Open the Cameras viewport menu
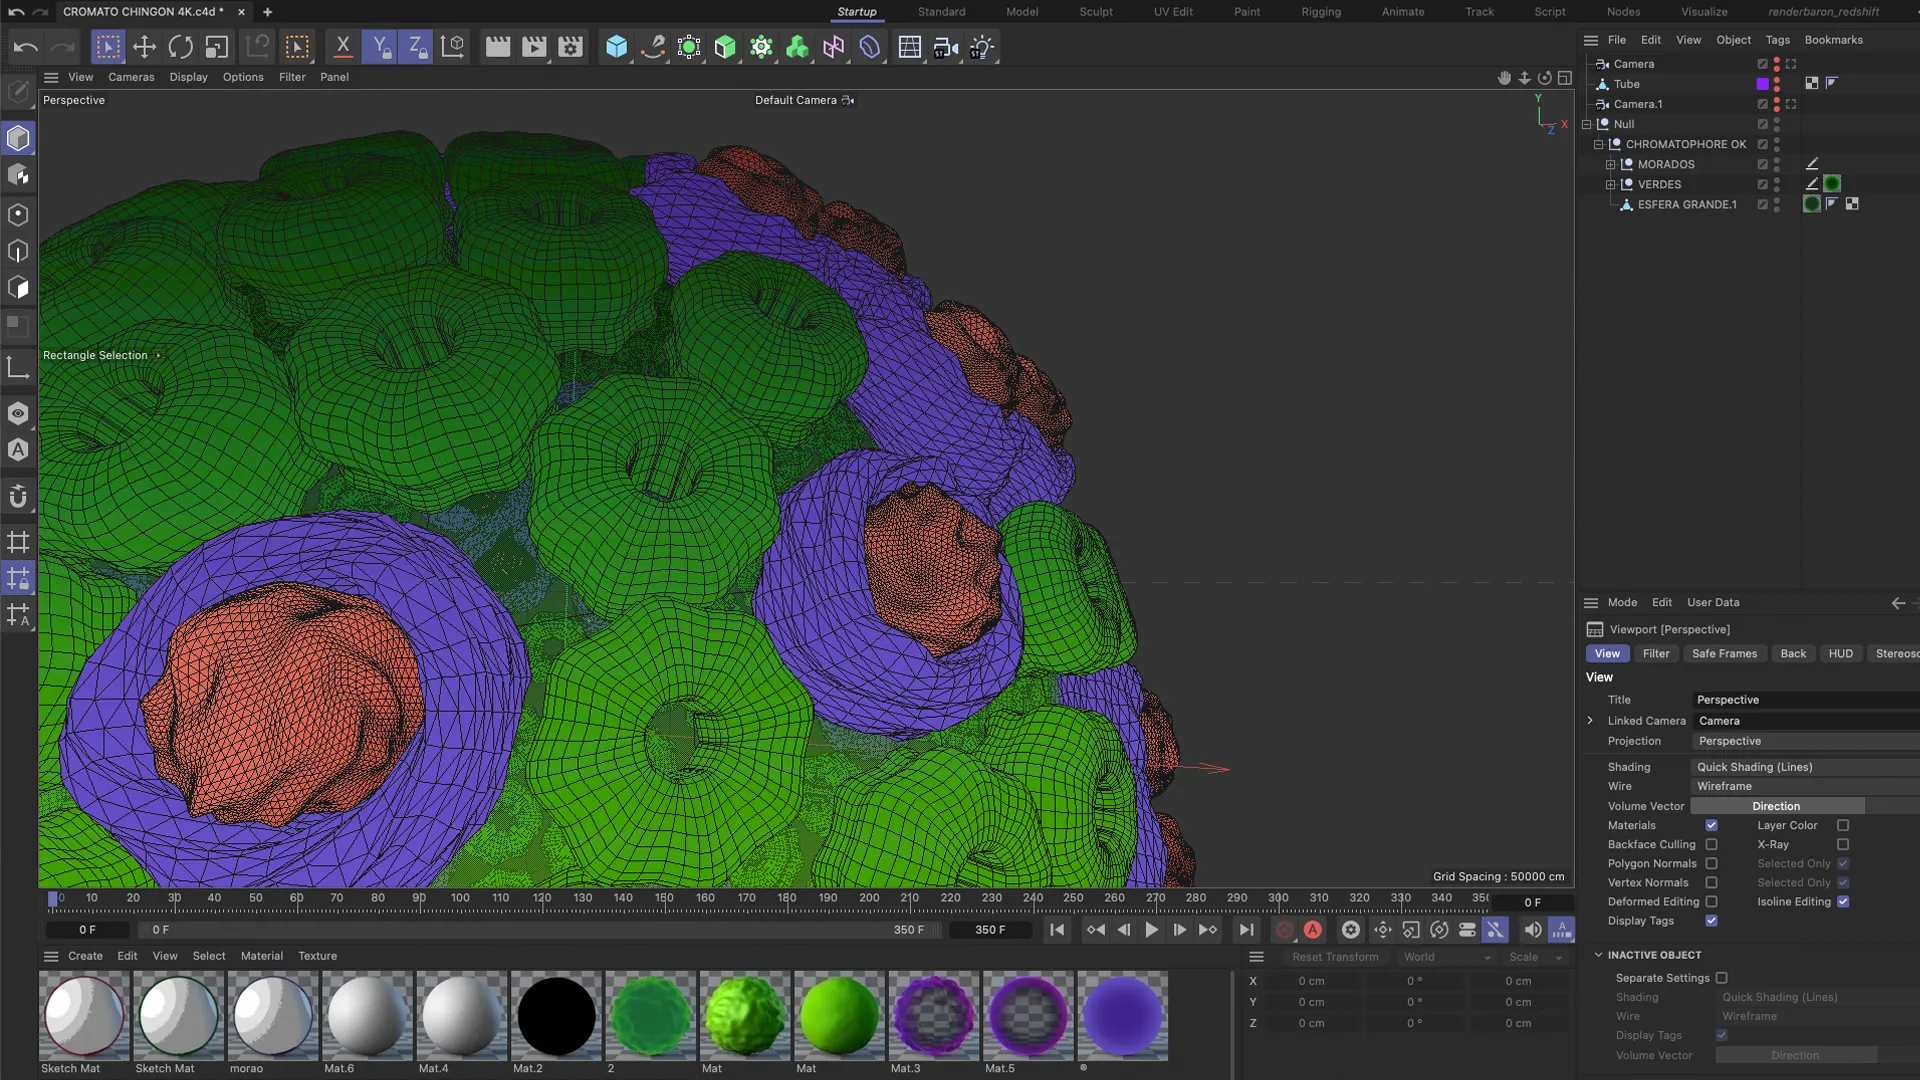The image size is (1920, 1080). [x=131, y=77]
